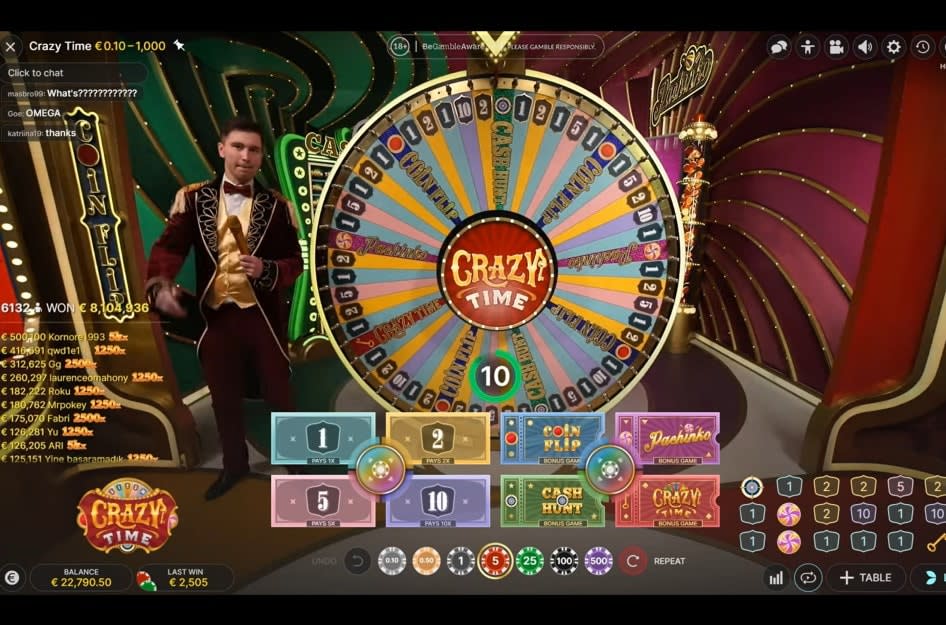Toggle the autoplay loop arrows icon
Screen dimensions: 946x625
tap(808, 578)
